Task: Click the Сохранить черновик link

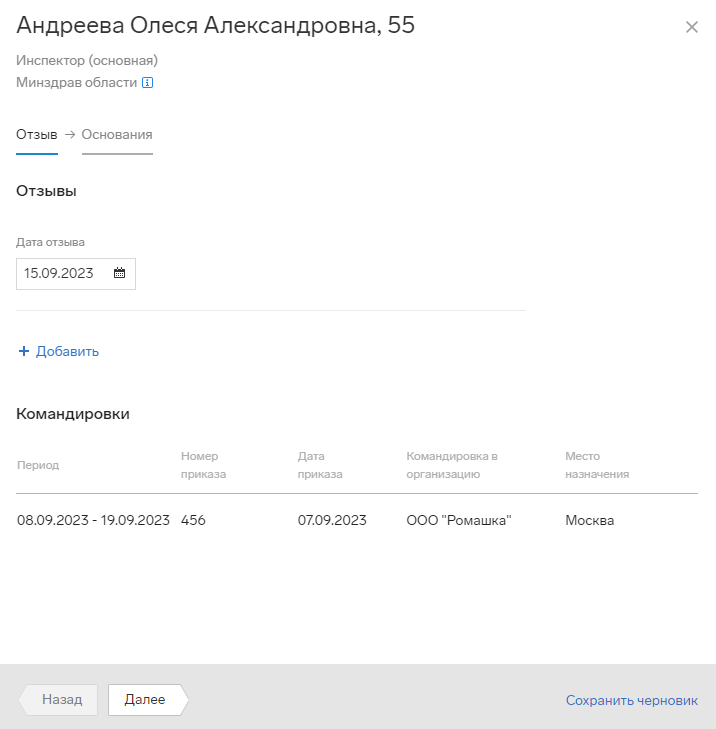Action: tap(632, 700)
